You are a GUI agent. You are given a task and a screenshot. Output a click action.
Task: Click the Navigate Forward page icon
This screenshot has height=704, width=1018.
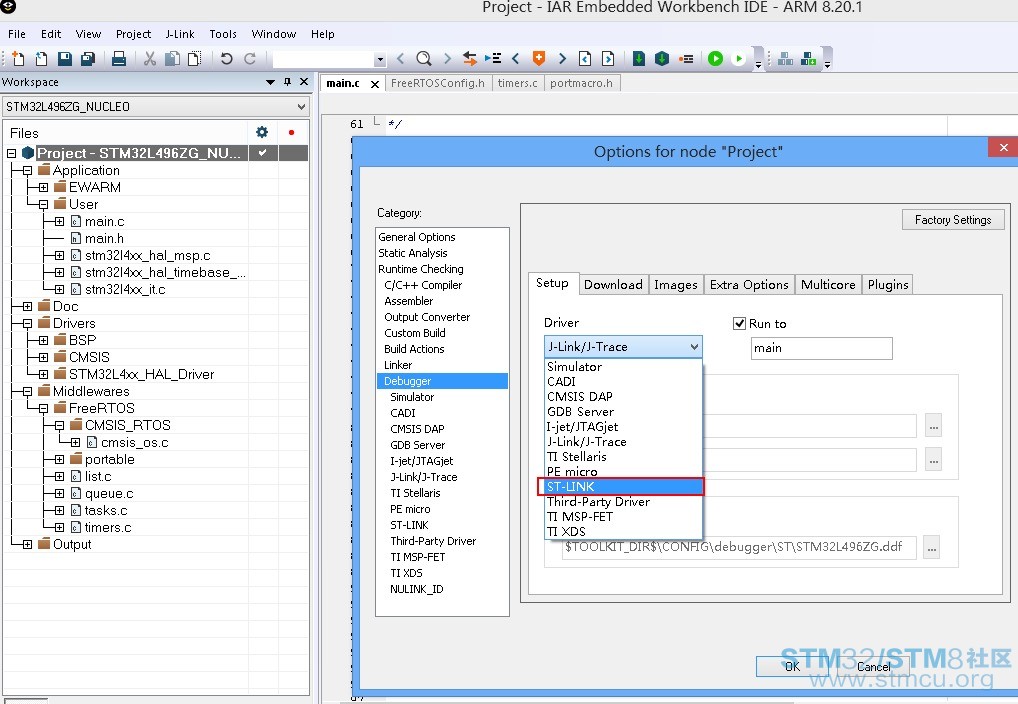coord(608,58)
